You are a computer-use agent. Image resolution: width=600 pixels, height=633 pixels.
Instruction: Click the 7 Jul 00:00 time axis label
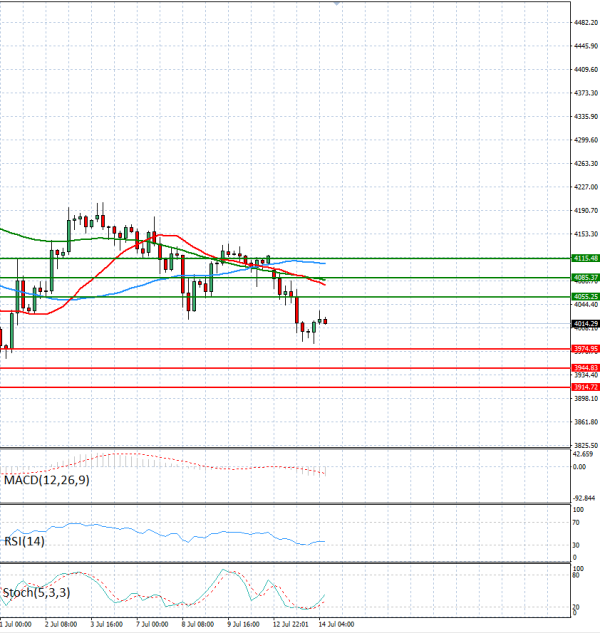(152, 624)
